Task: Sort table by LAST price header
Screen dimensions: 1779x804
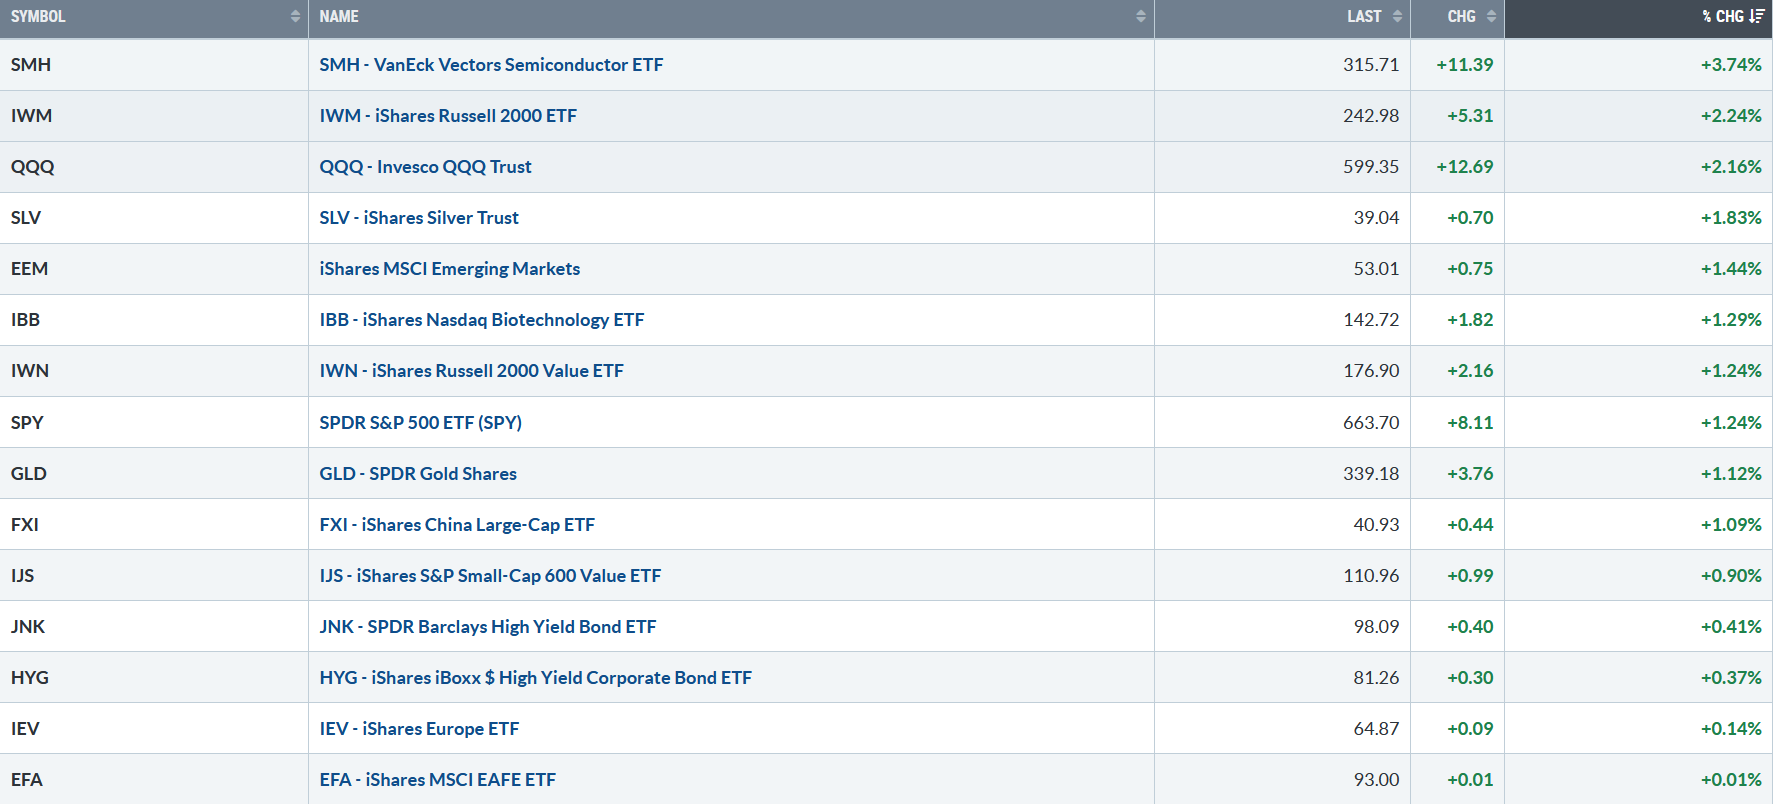Action: pos(1363,17)
